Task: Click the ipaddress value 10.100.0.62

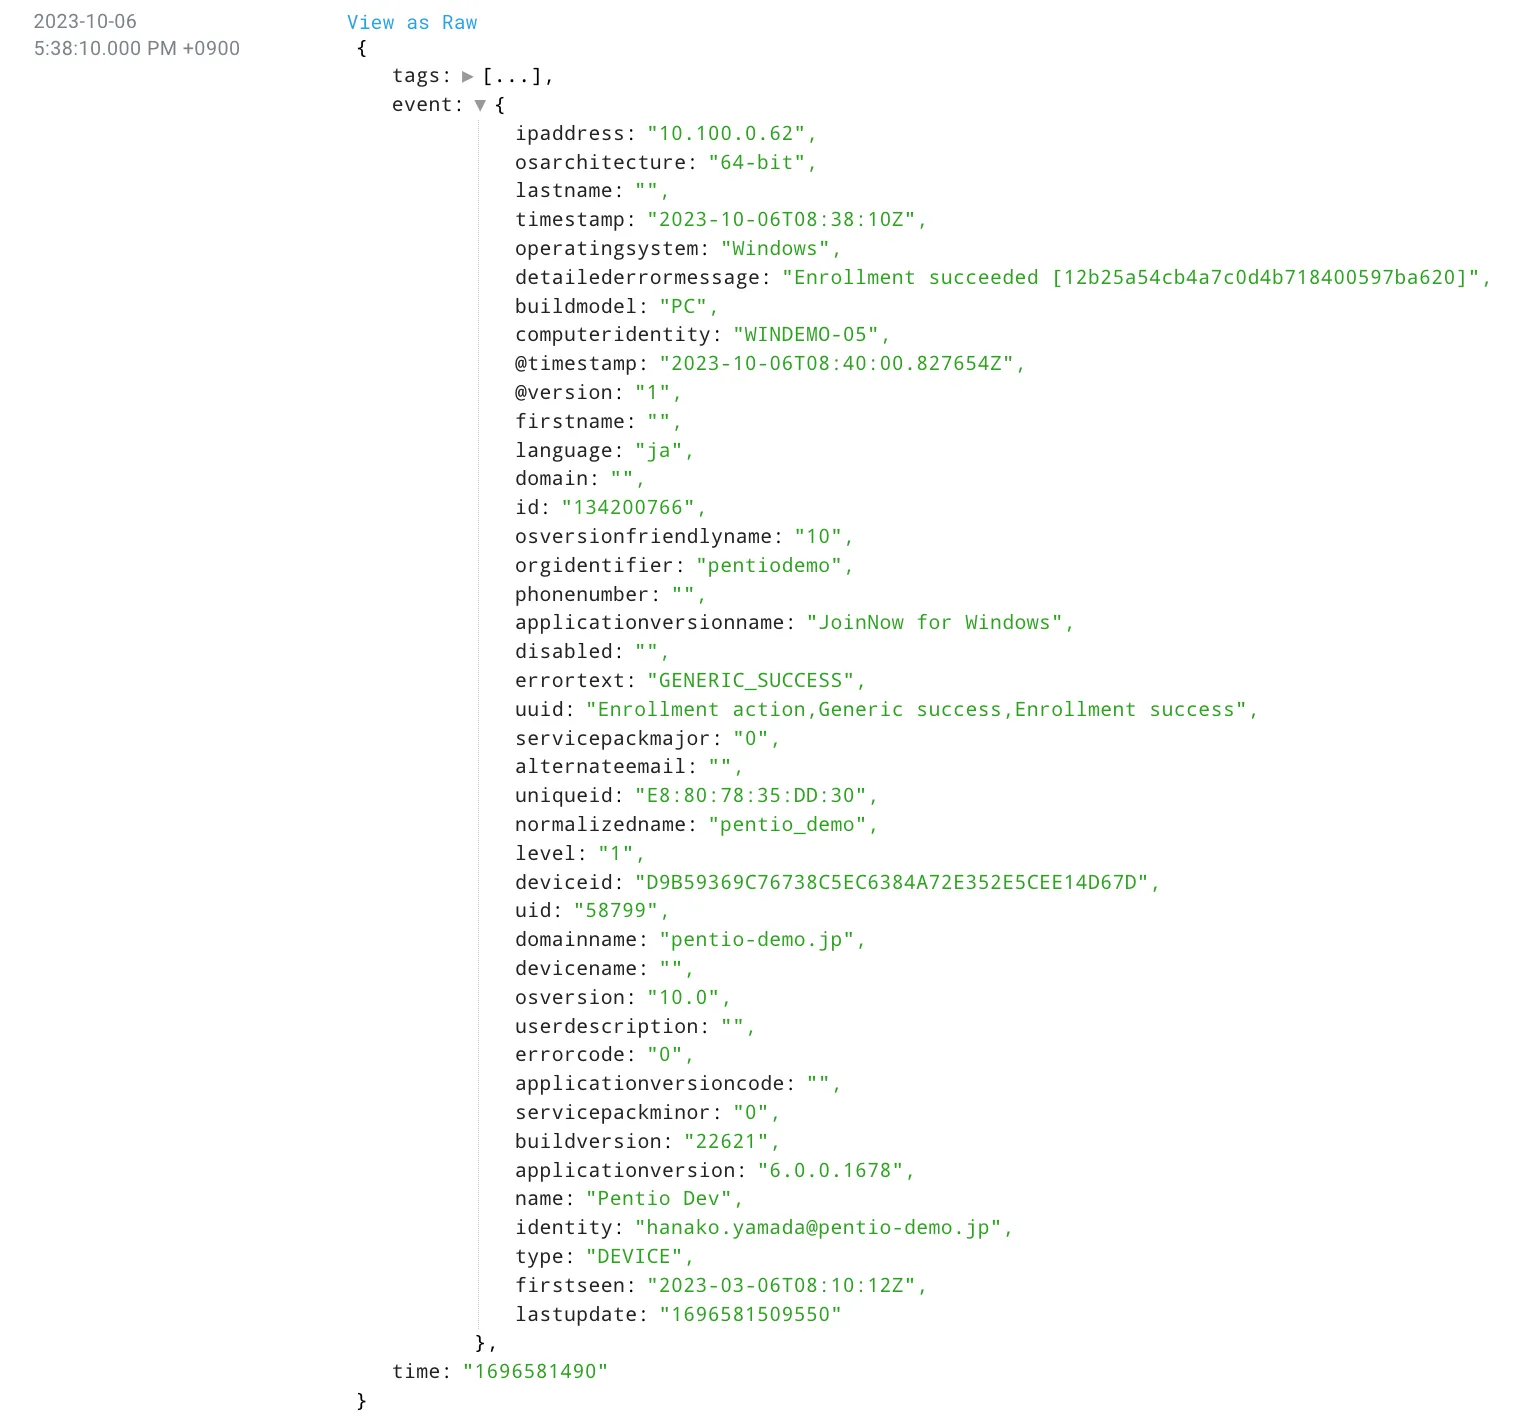Action: coord(731,134)
